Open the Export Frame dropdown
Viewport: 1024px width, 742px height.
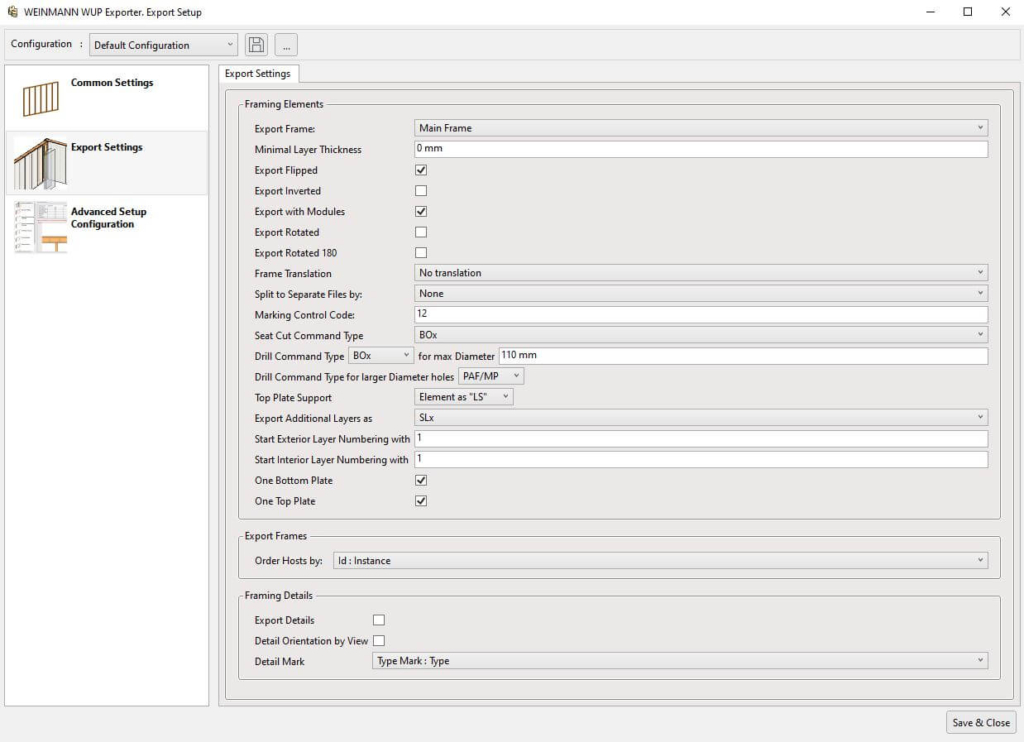pyautogui.click(x=701, y=128)
